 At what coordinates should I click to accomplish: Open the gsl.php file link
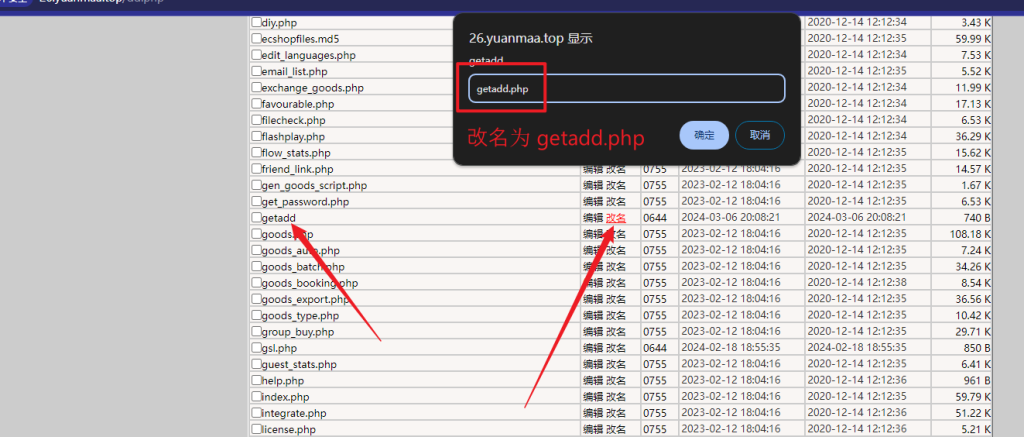(x=279, y=348)
